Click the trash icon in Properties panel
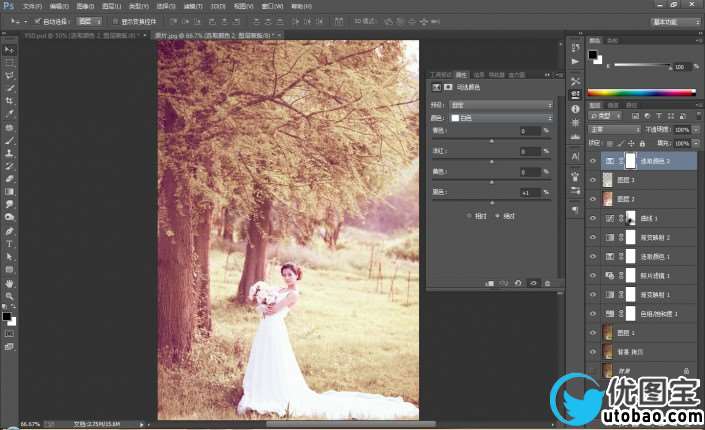Viewport: 705px width, 430px height. [547, 284]
